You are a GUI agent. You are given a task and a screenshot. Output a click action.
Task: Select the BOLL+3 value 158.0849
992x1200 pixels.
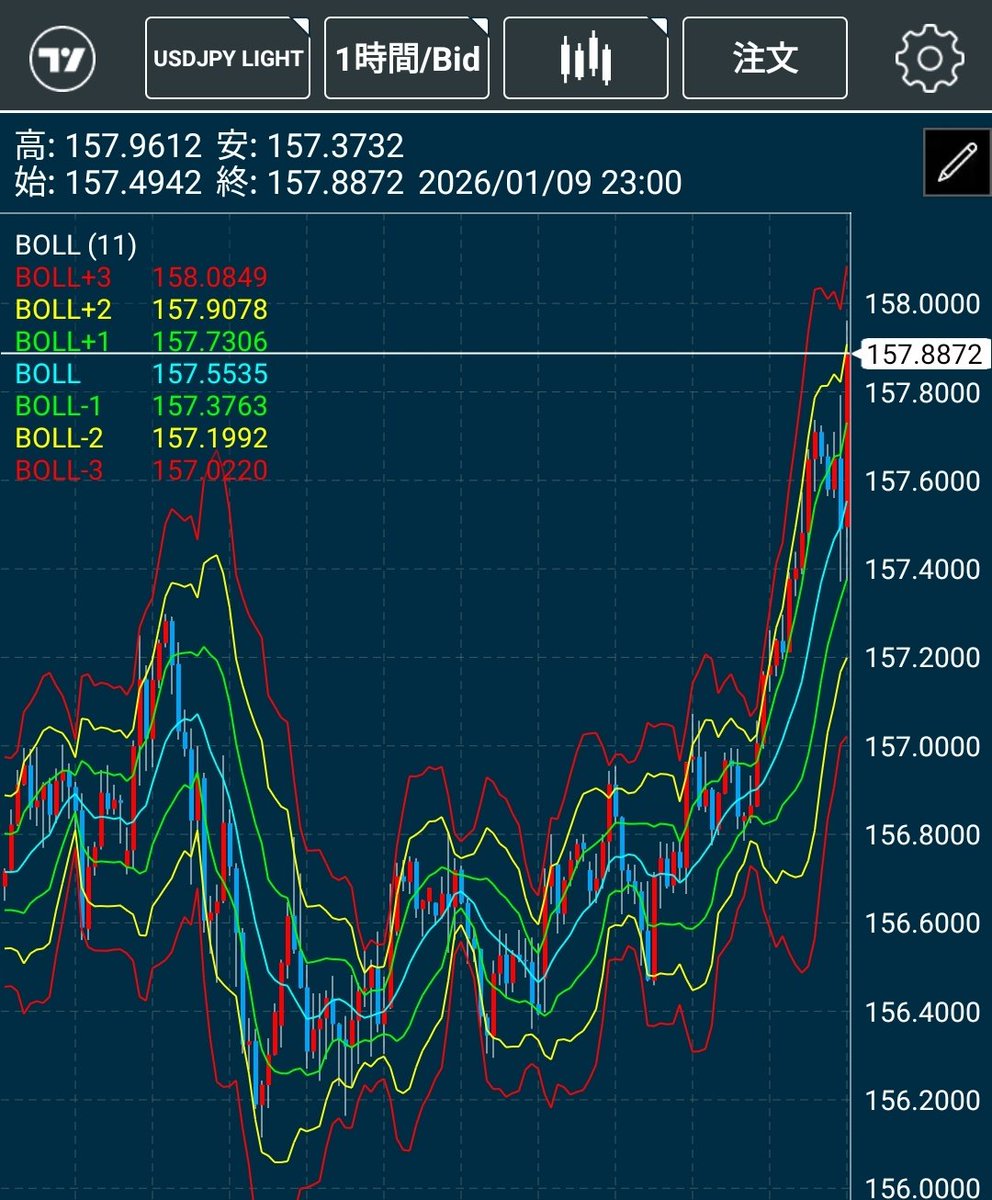tap(210, 277)
